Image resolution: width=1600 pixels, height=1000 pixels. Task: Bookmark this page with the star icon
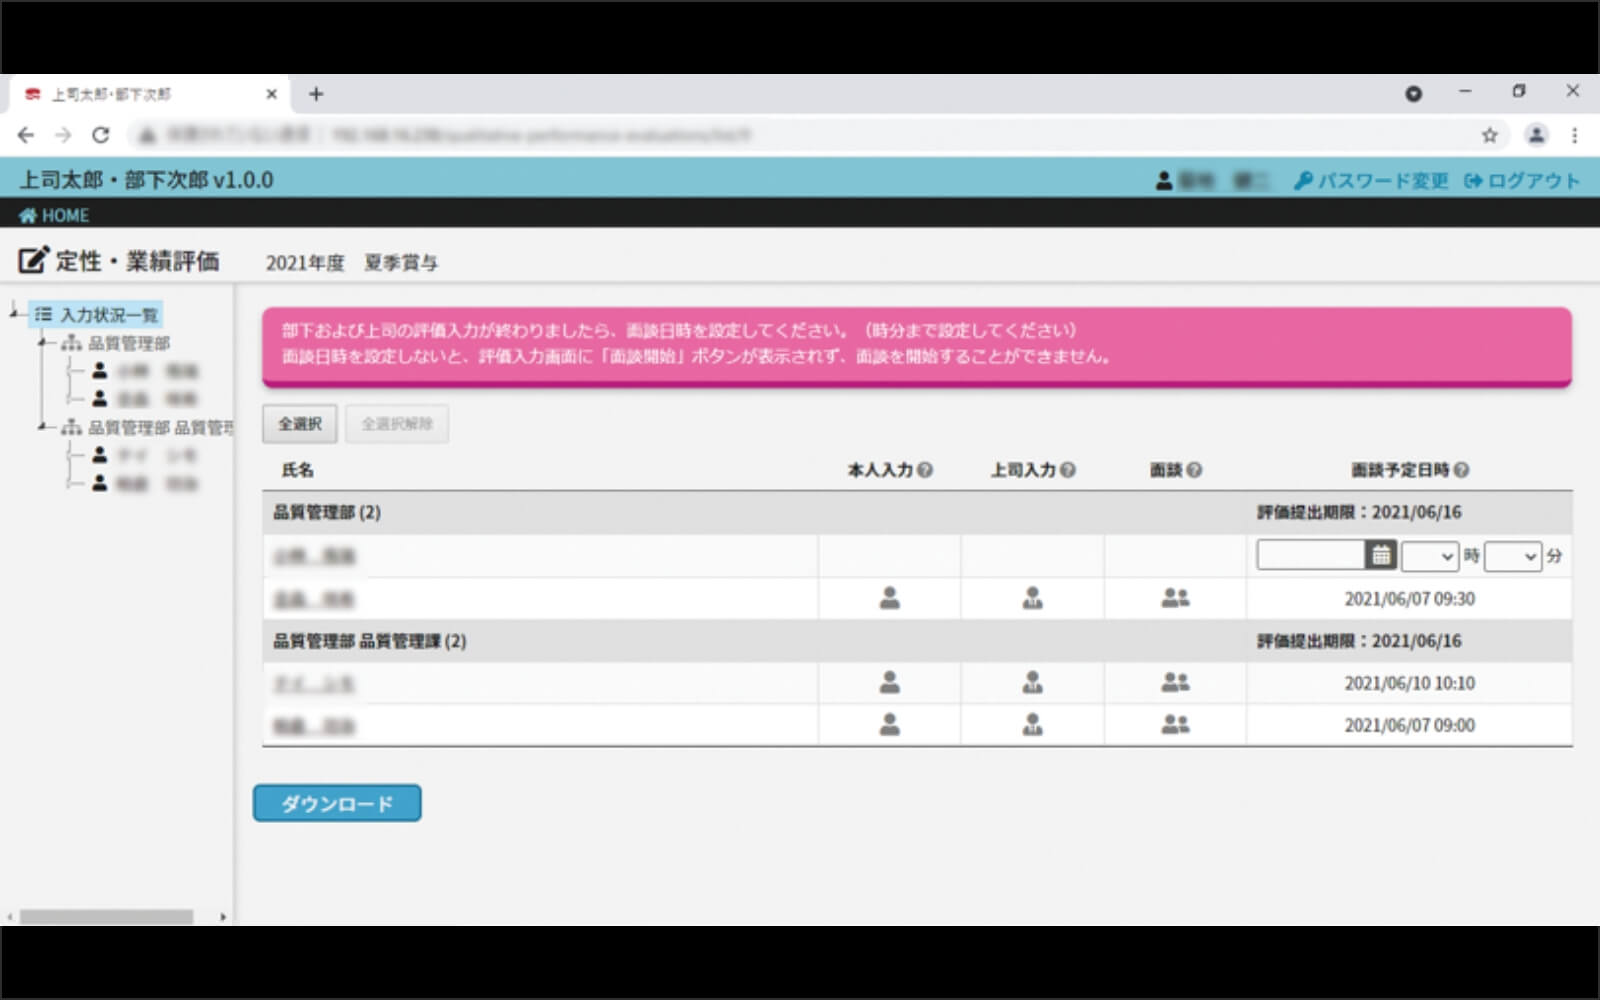click(x=1489, y=135)
